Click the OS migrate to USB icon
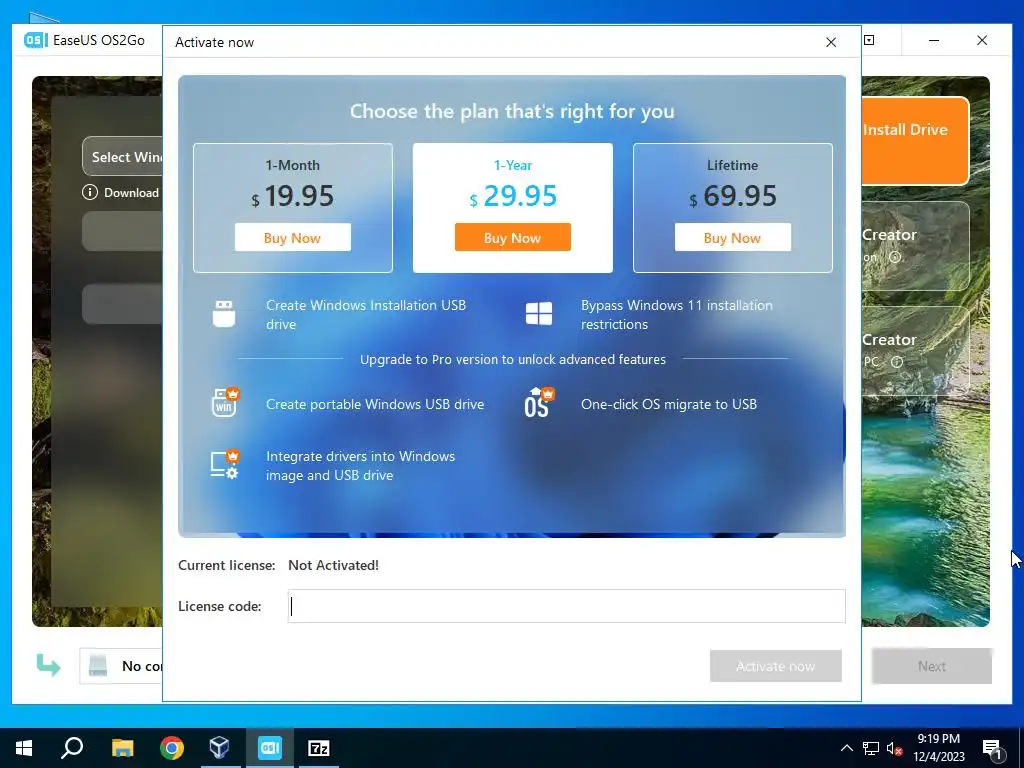Viewport: 1024px width, 768px height. coord(539,402)
